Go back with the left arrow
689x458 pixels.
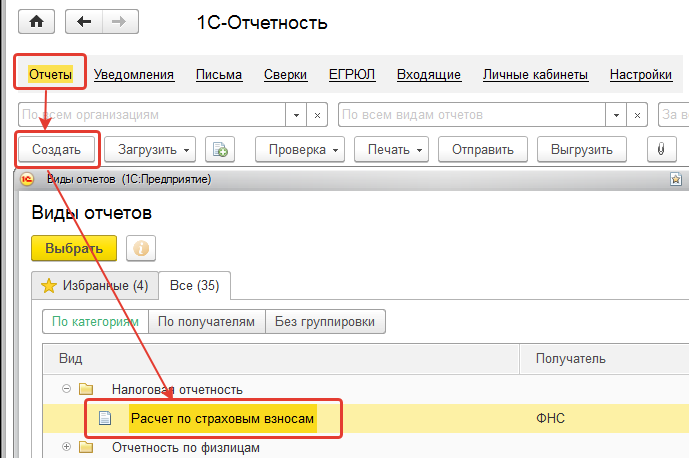click(x=84, y=22)
